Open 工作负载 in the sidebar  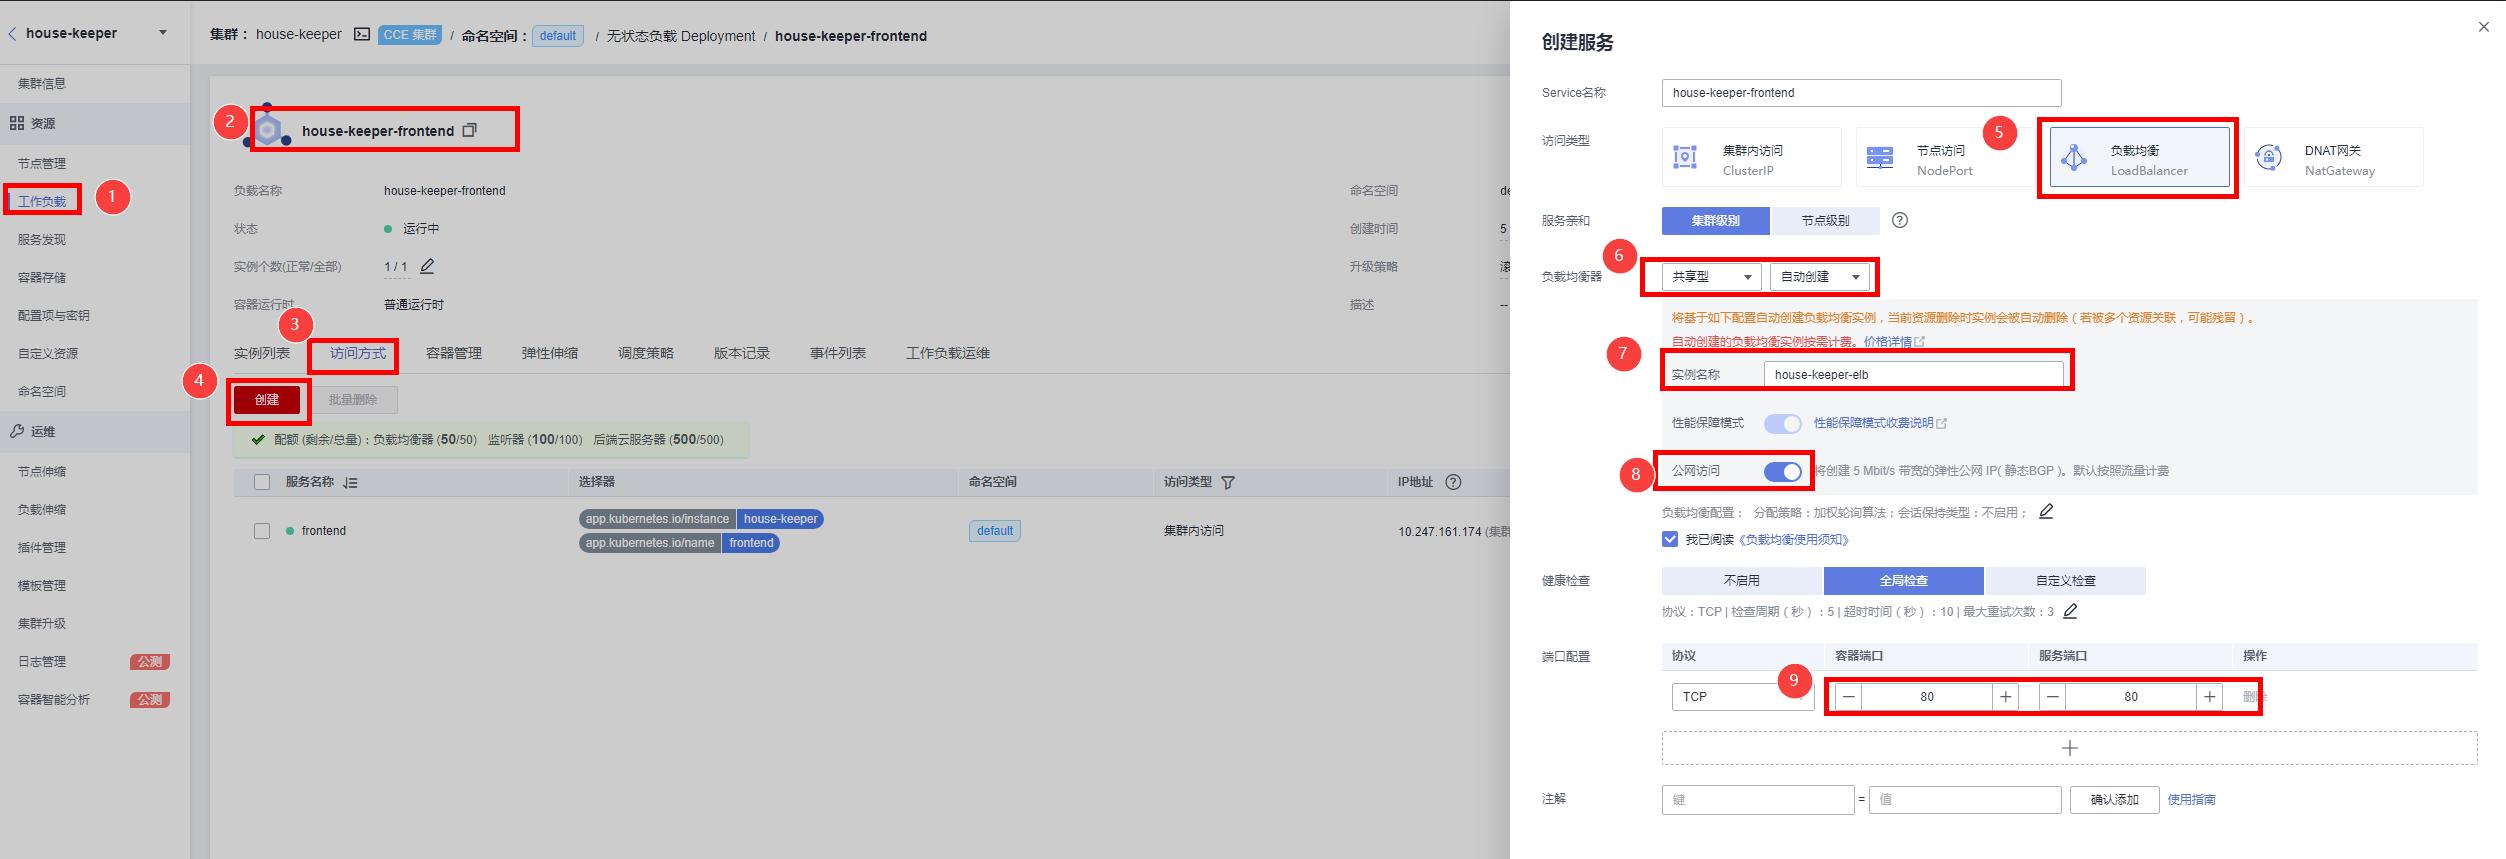click(x=42, y=201)
